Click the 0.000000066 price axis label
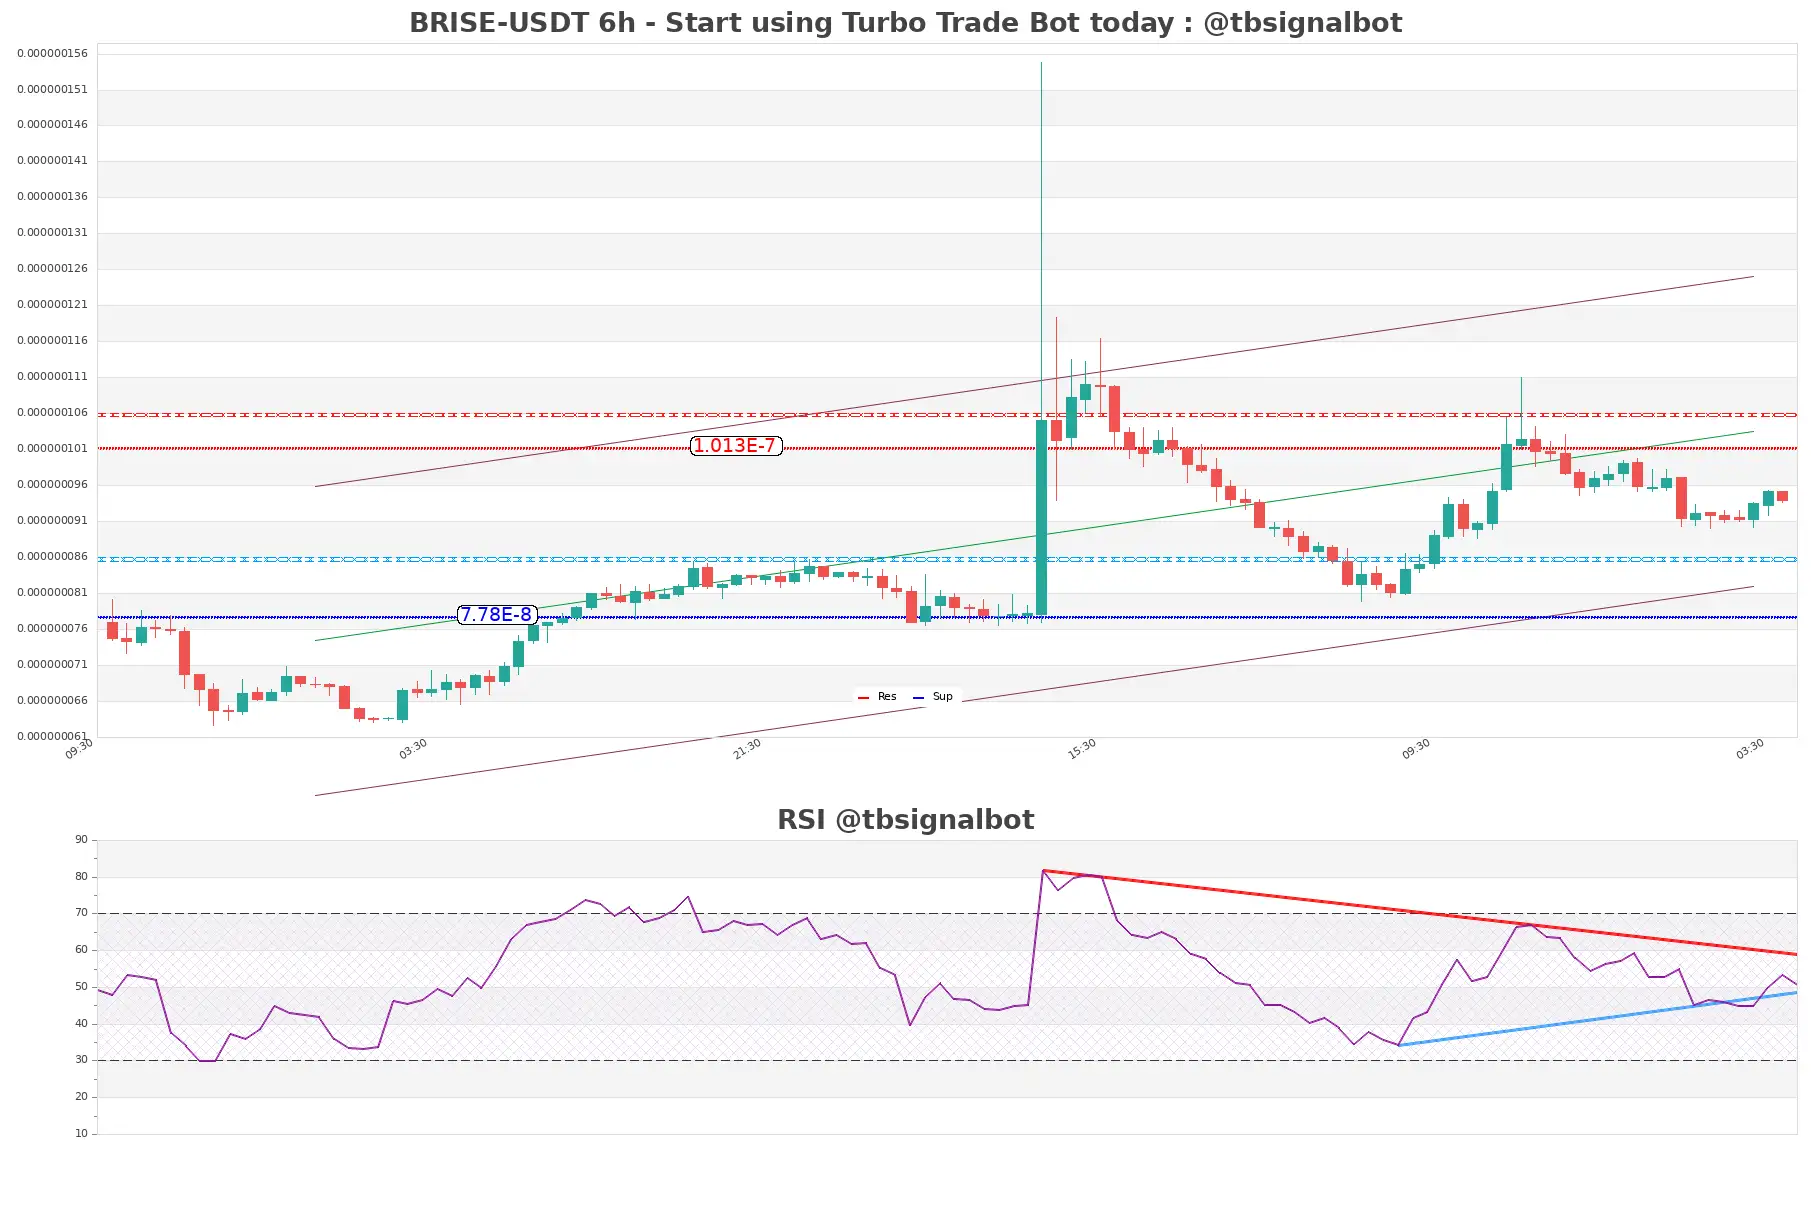The height and width of the screenshot is (1208, 1811). (52, 701)
